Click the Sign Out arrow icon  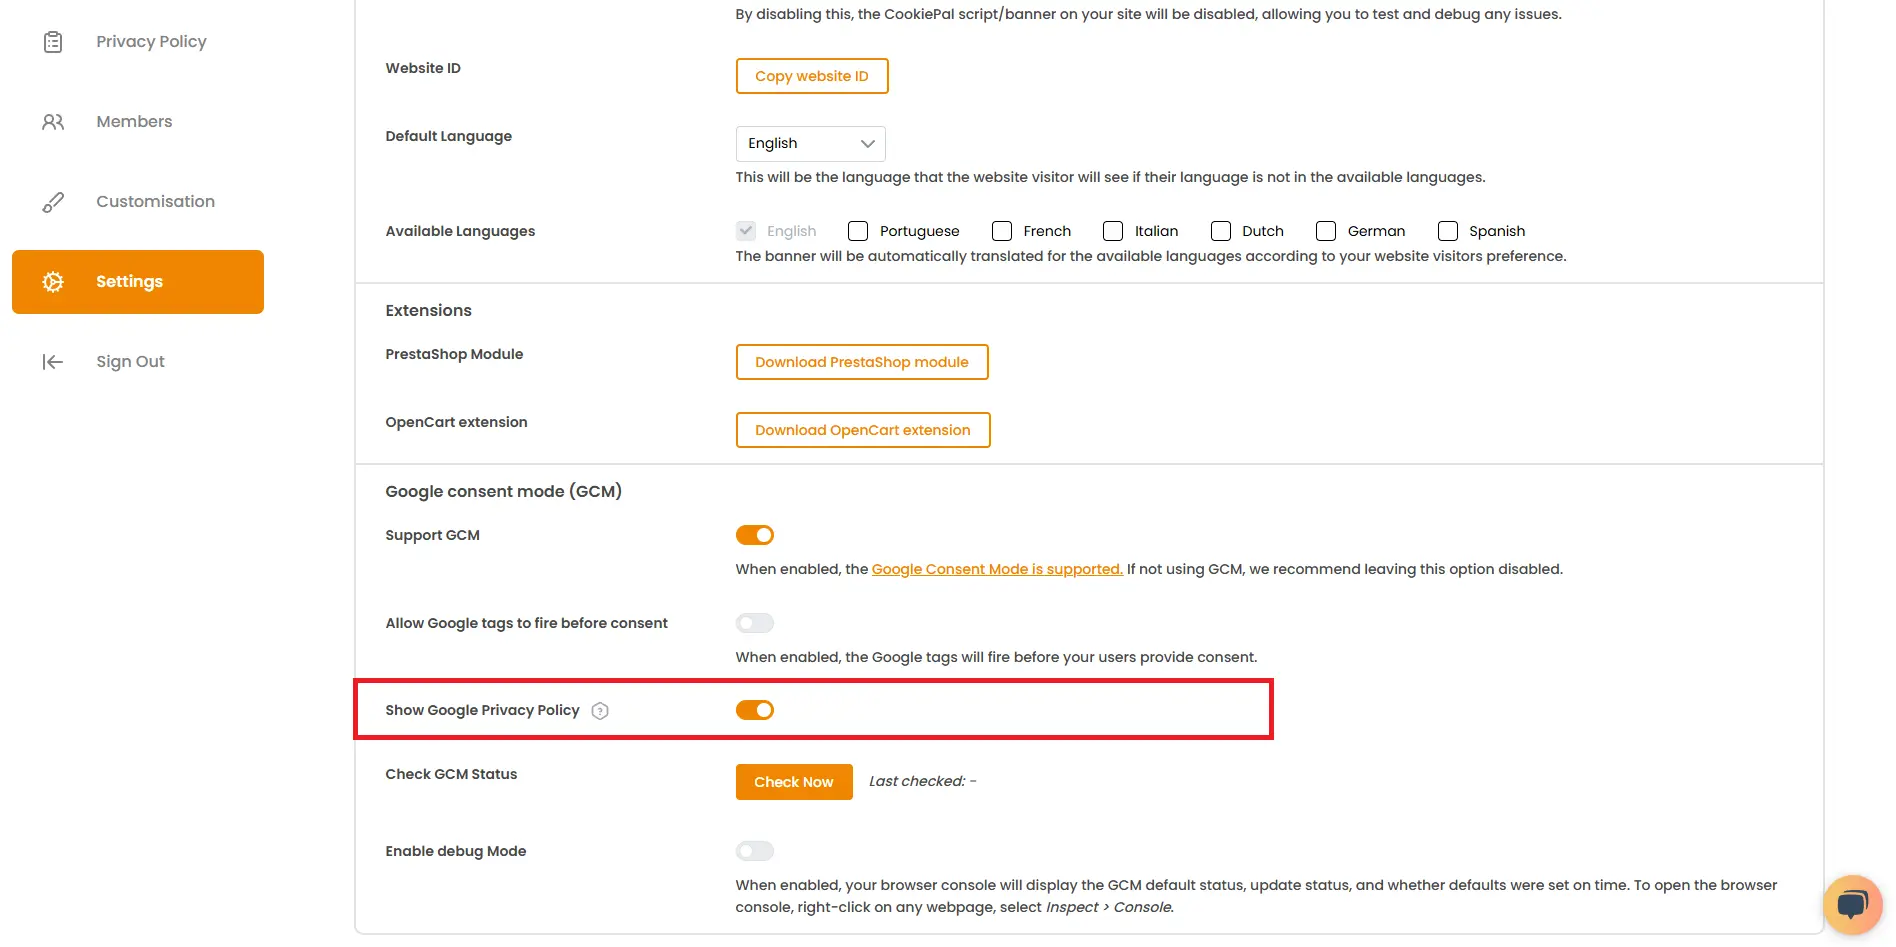pos(52,361)
